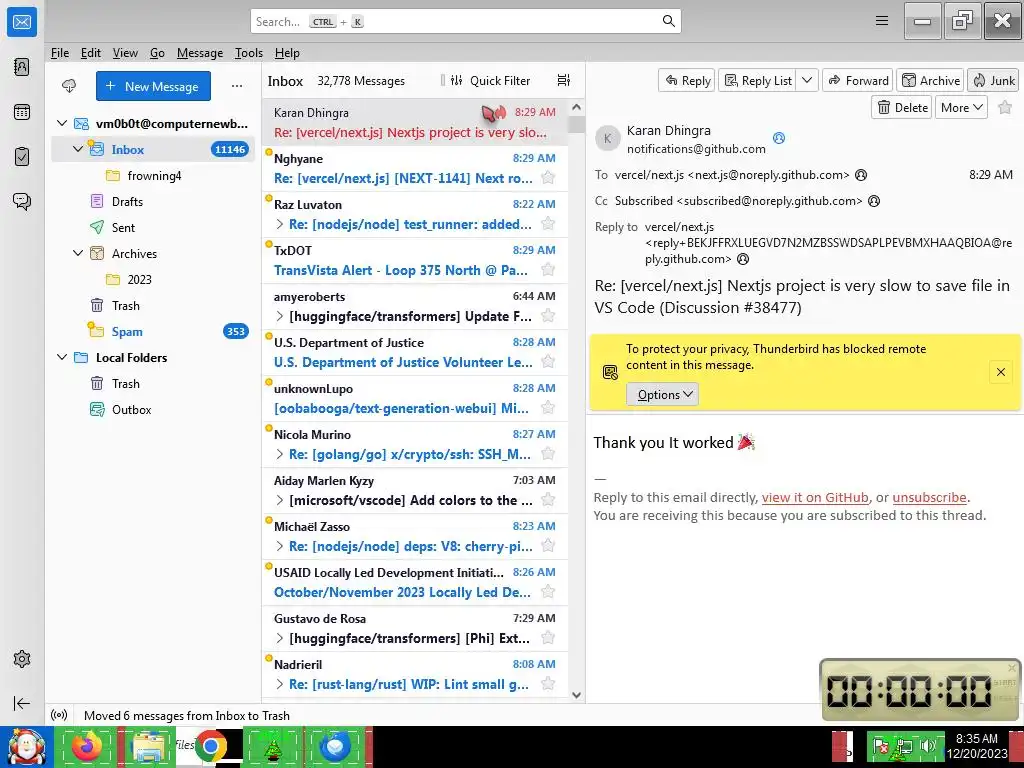Viewport: 1024px width, 768px height.
Task: Open the Chat space
Action: [22, 201]
